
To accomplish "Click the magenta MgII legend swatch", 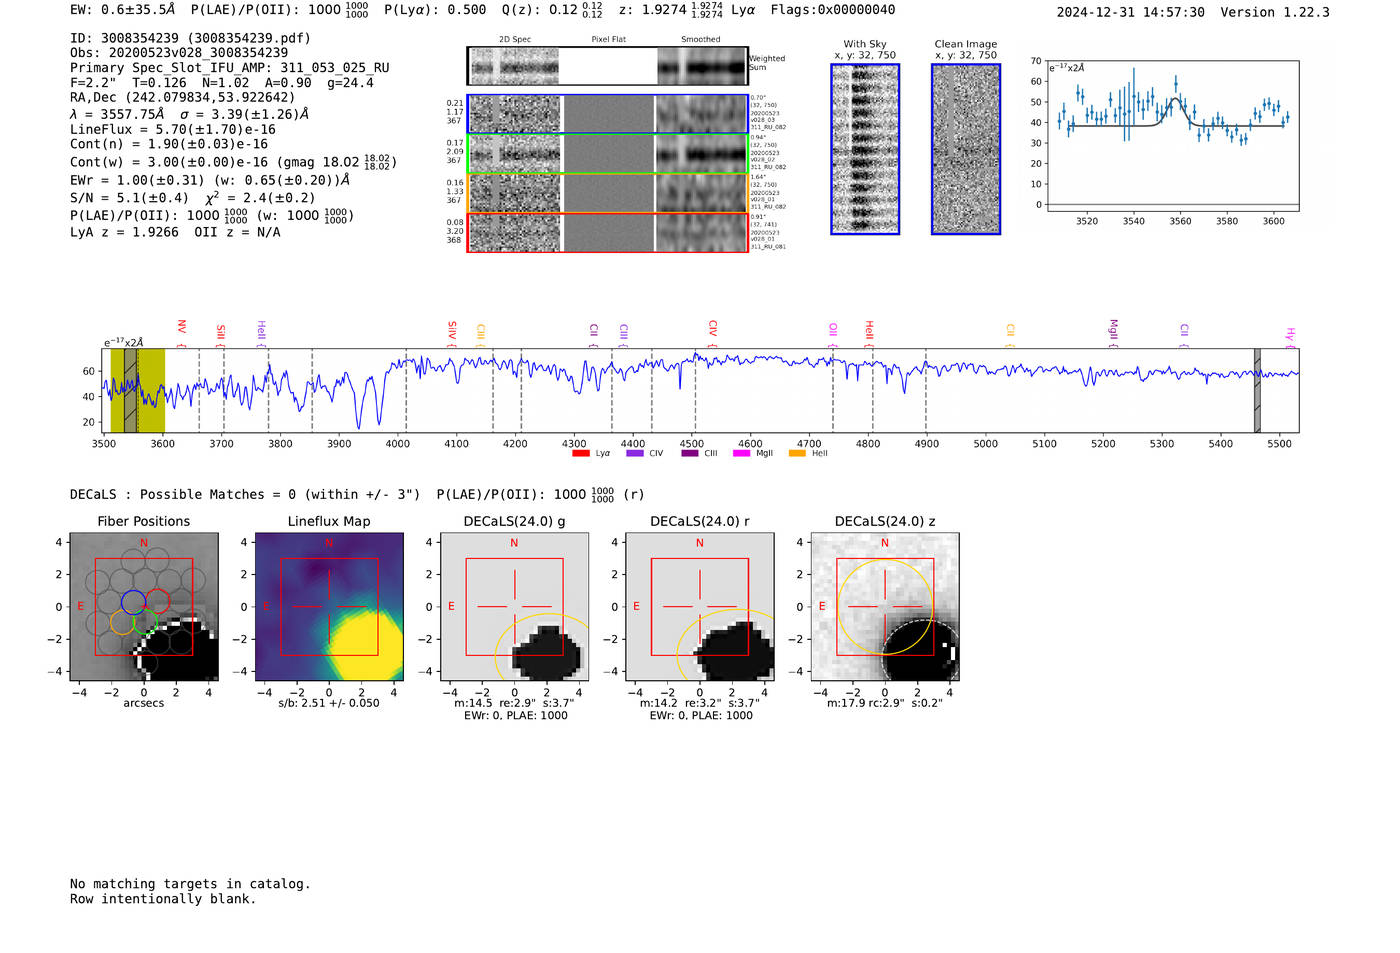I will click(x=741, y=453).
